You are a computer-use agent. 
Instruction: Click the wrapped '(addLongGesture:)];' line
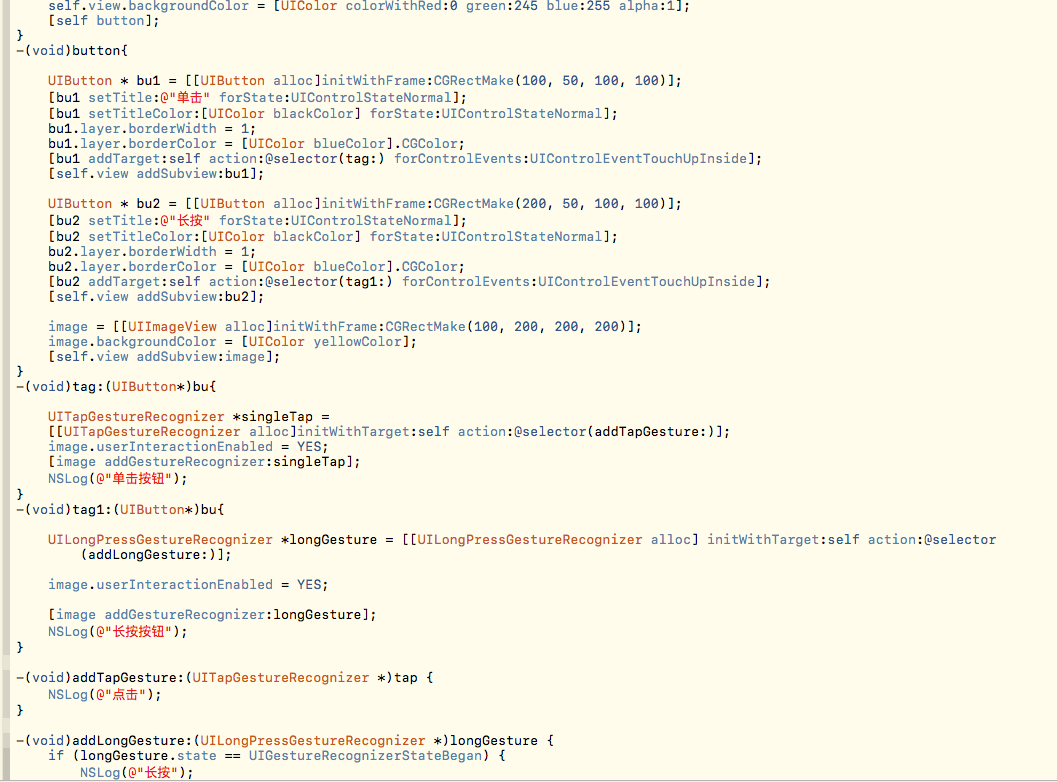(x=156, y=555)
